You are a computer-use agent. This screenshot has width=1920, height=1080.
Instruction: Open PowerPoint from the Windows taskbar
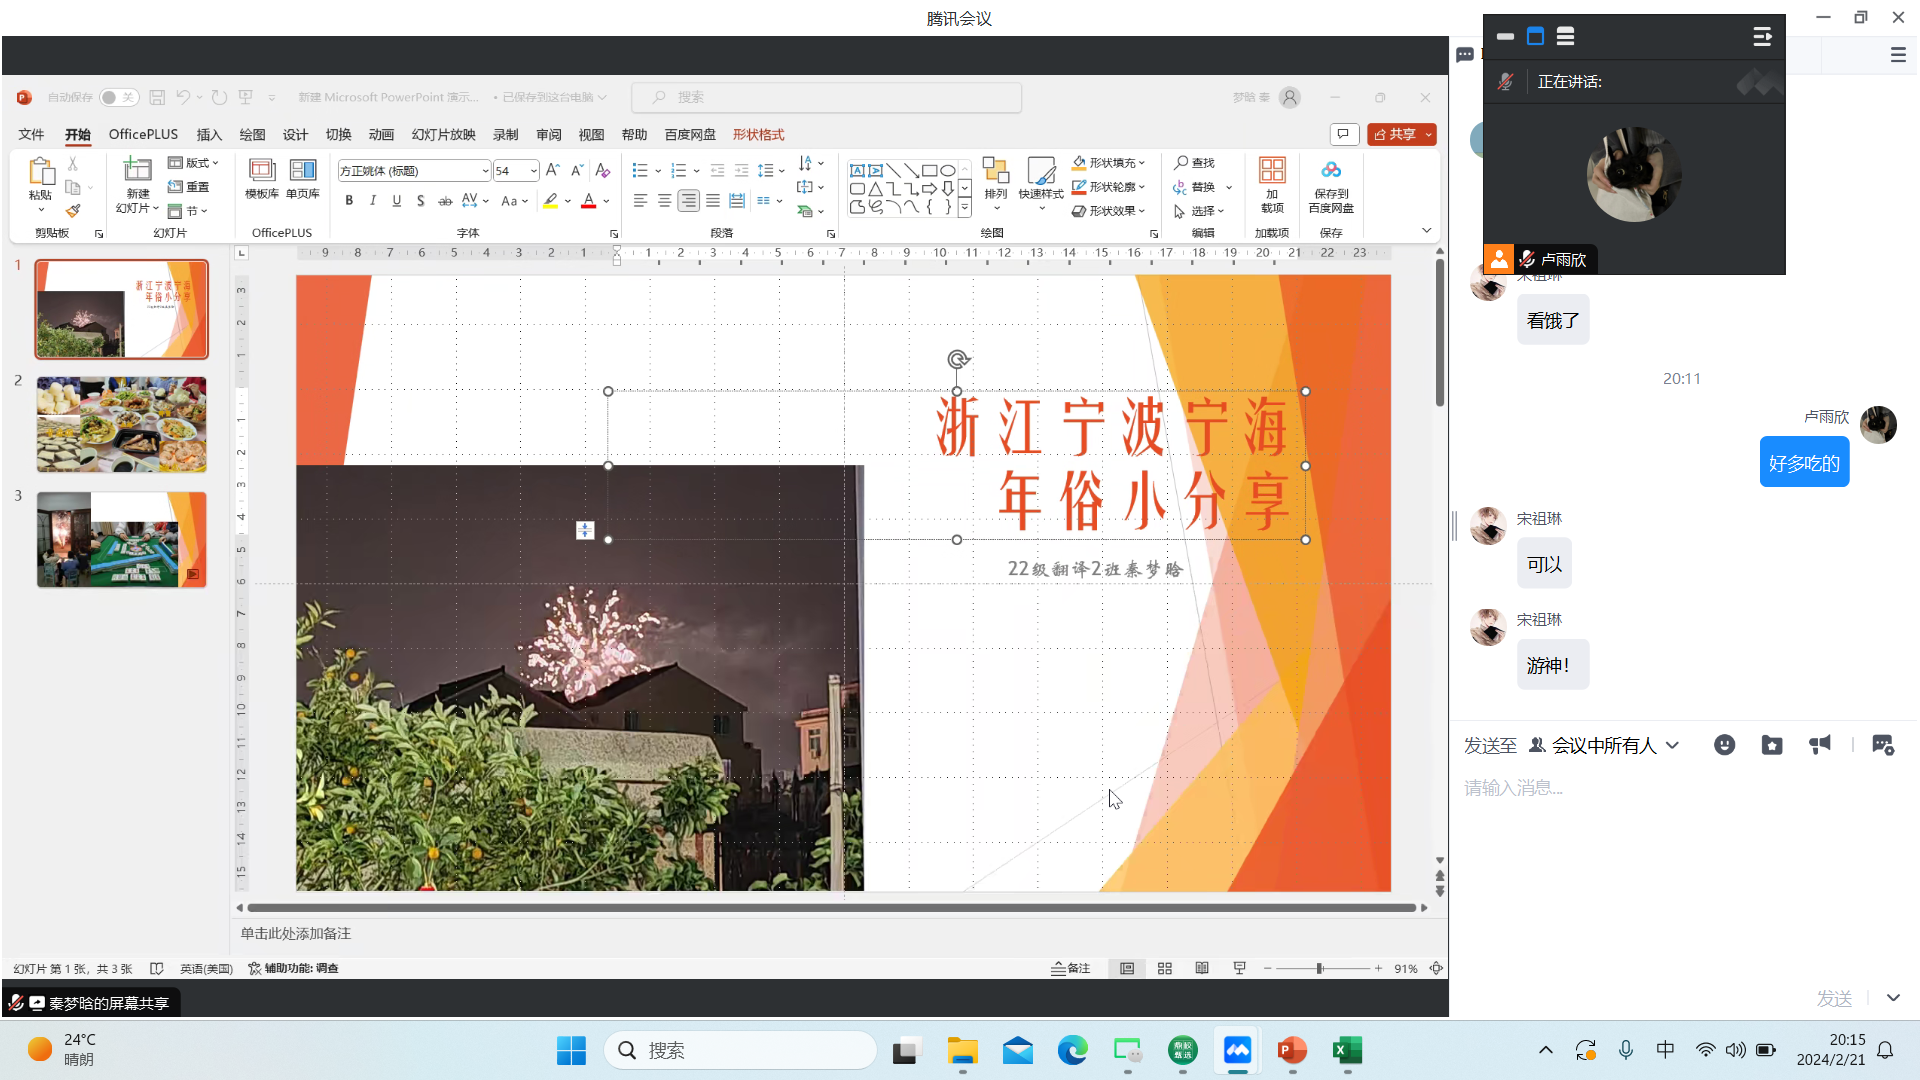point(1292,1050)
